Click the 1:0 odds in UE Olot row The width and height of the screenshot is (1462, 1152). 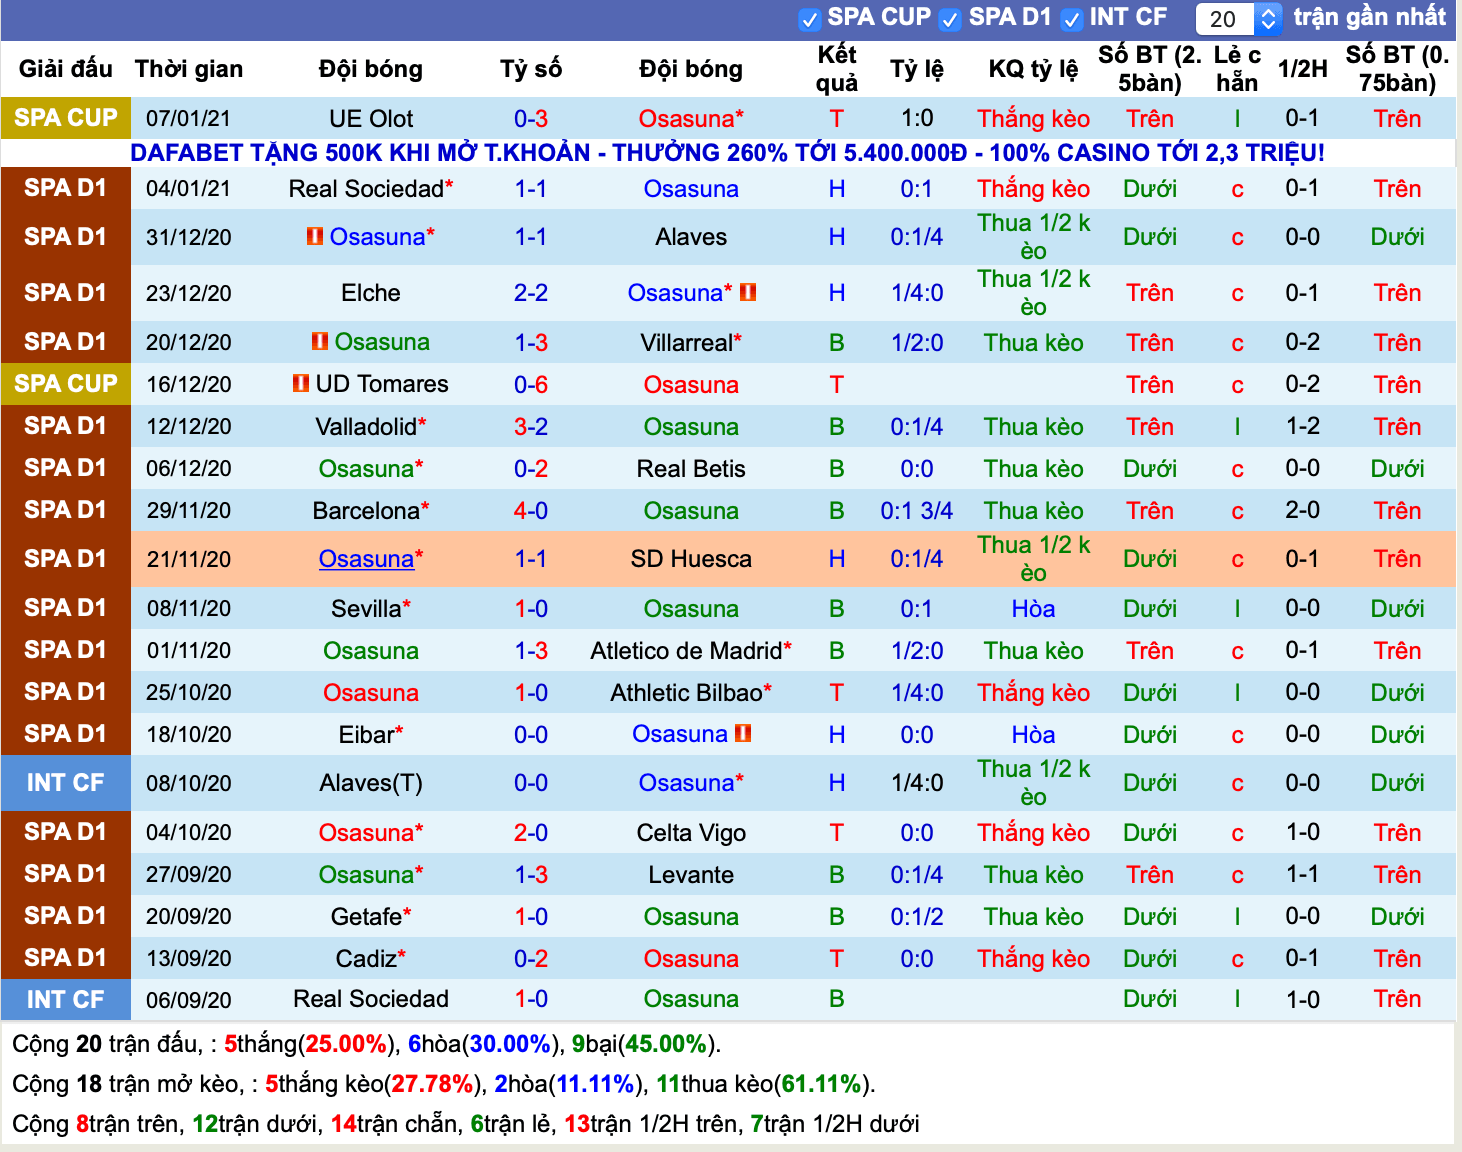pos(917,119)
